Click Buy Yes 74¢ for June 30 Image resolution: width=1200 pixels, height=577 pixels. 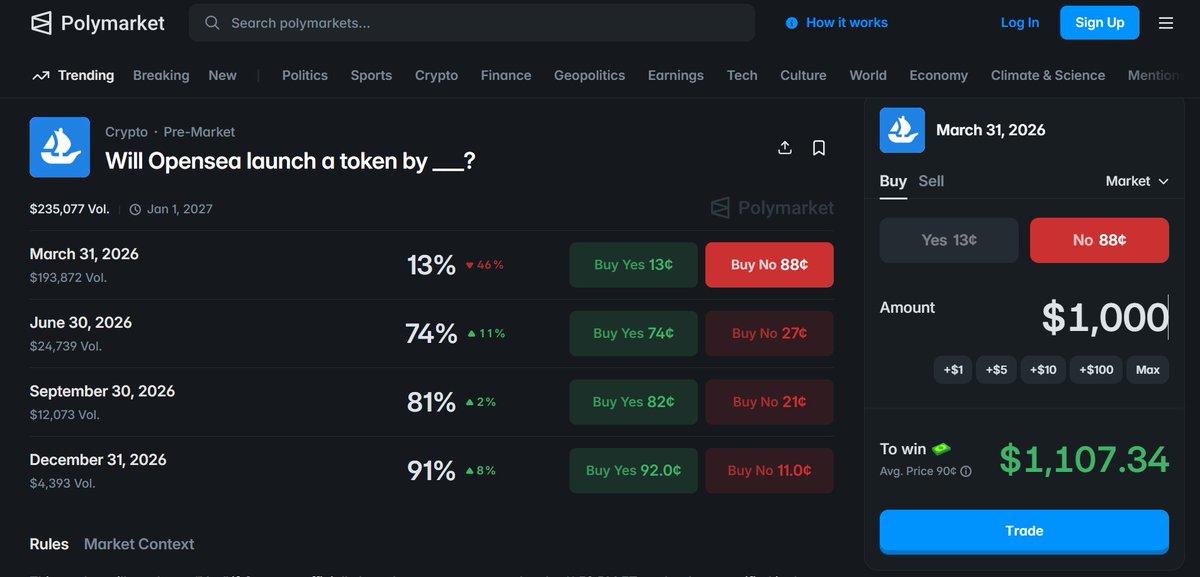coord(633,333)
